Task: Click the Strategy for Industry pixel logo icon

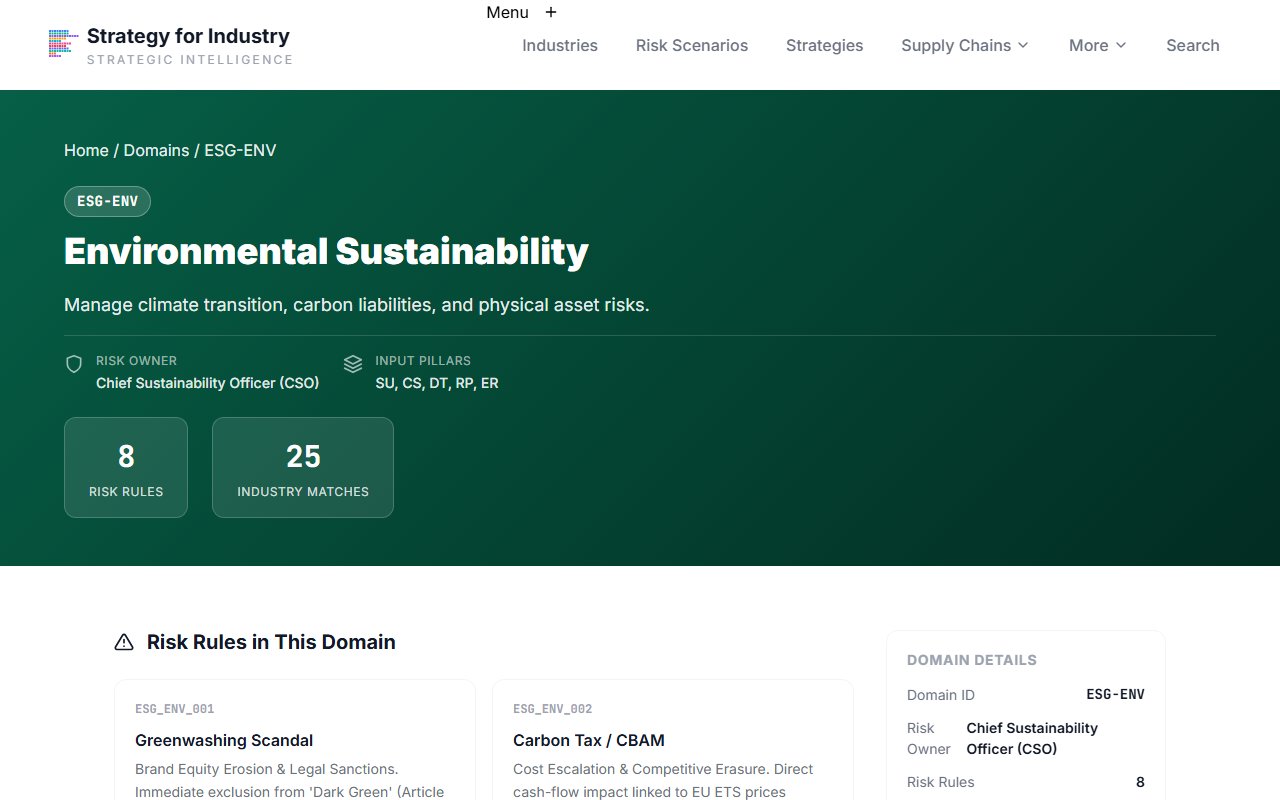Action: [x=62, y=44]
